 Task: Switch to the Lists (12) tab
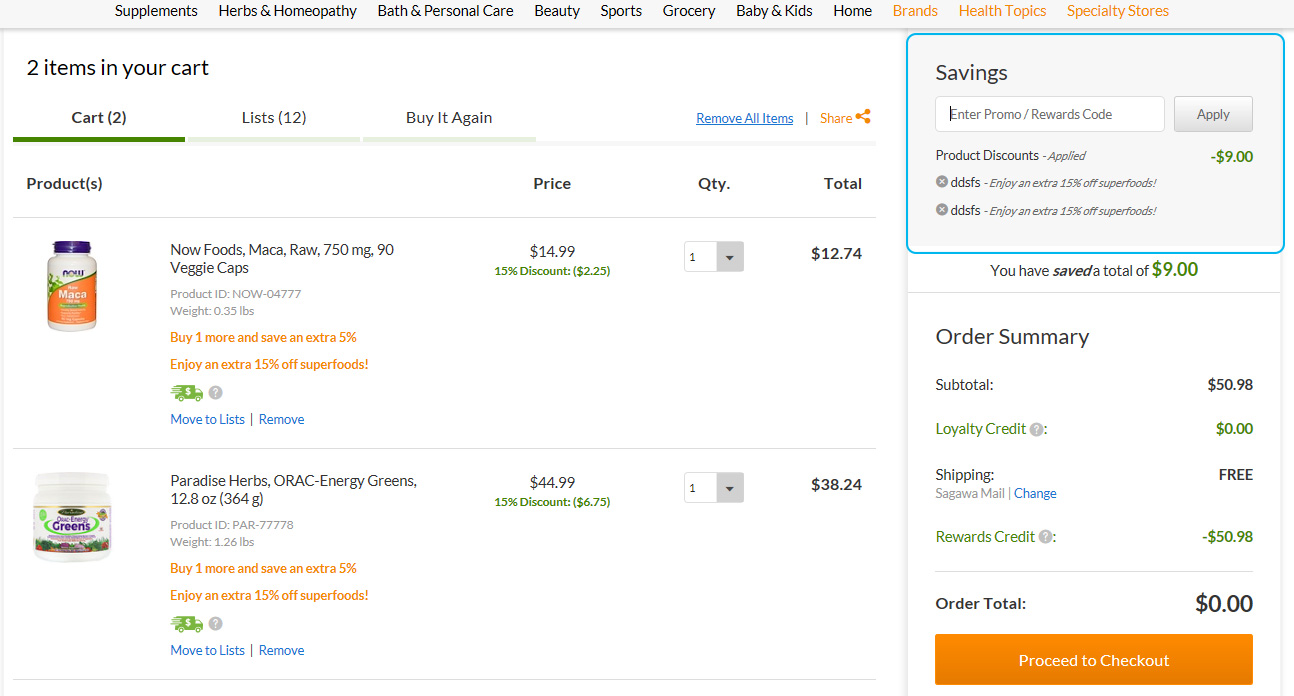[x=274, y=118]
